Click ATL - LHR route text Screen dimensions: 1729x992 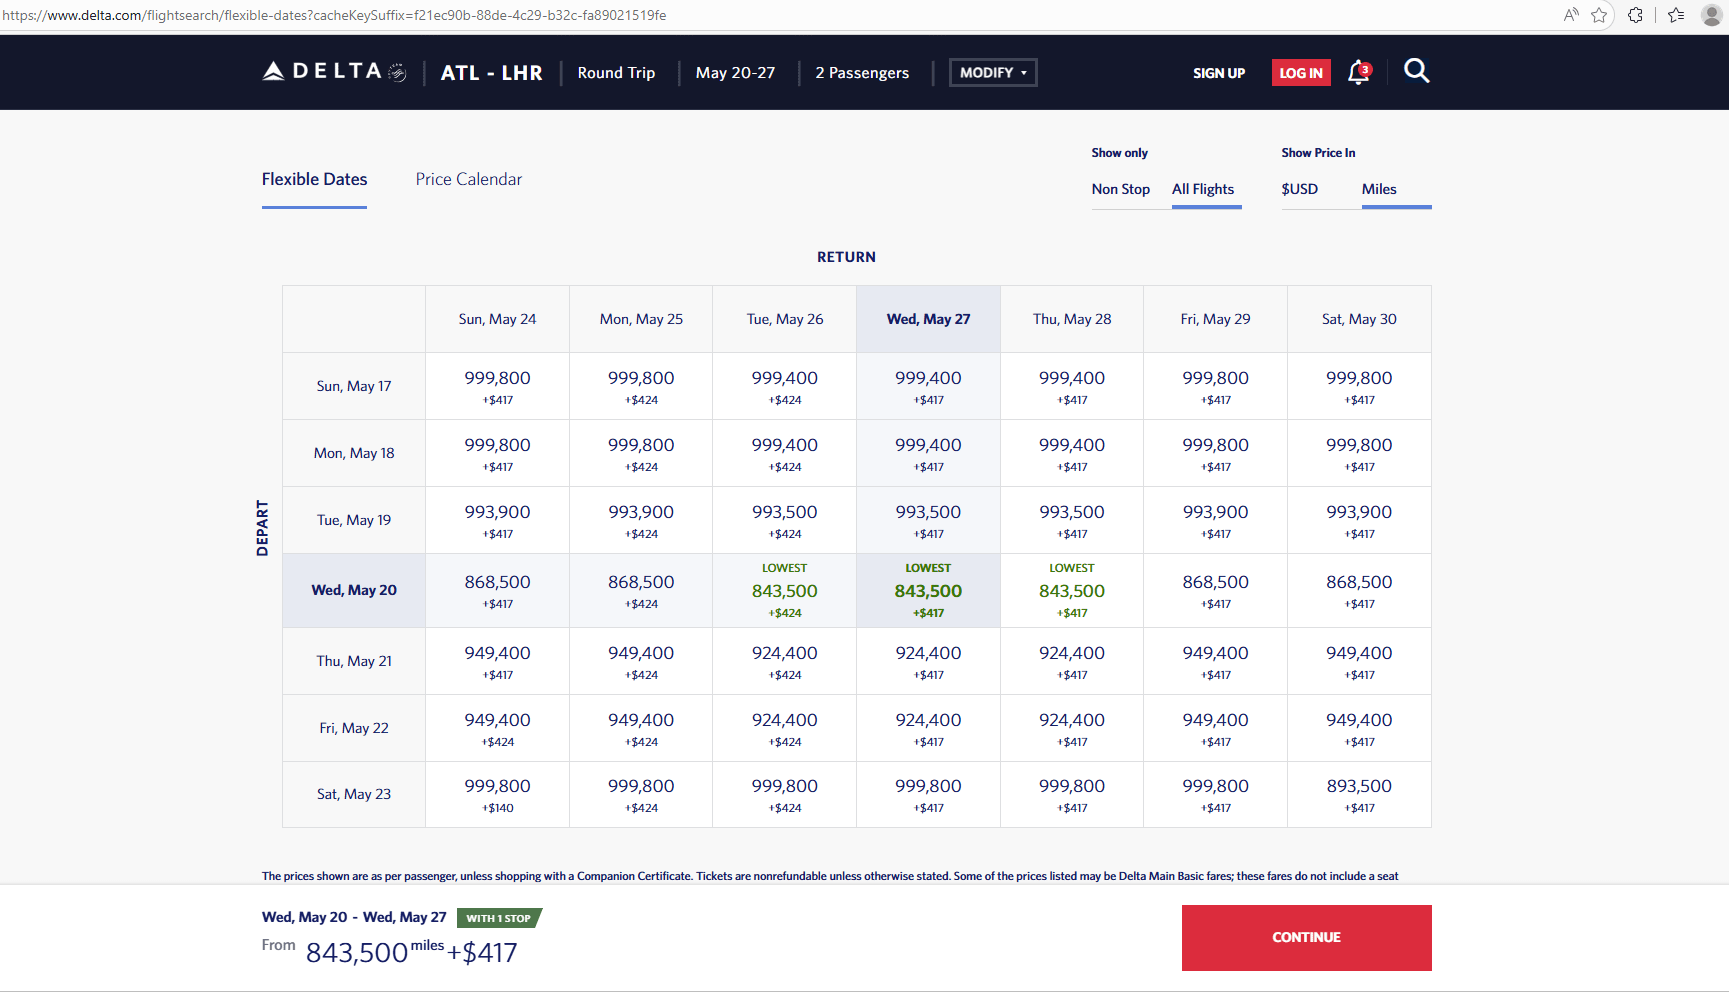pyautogui.click(x=492, y=73)
